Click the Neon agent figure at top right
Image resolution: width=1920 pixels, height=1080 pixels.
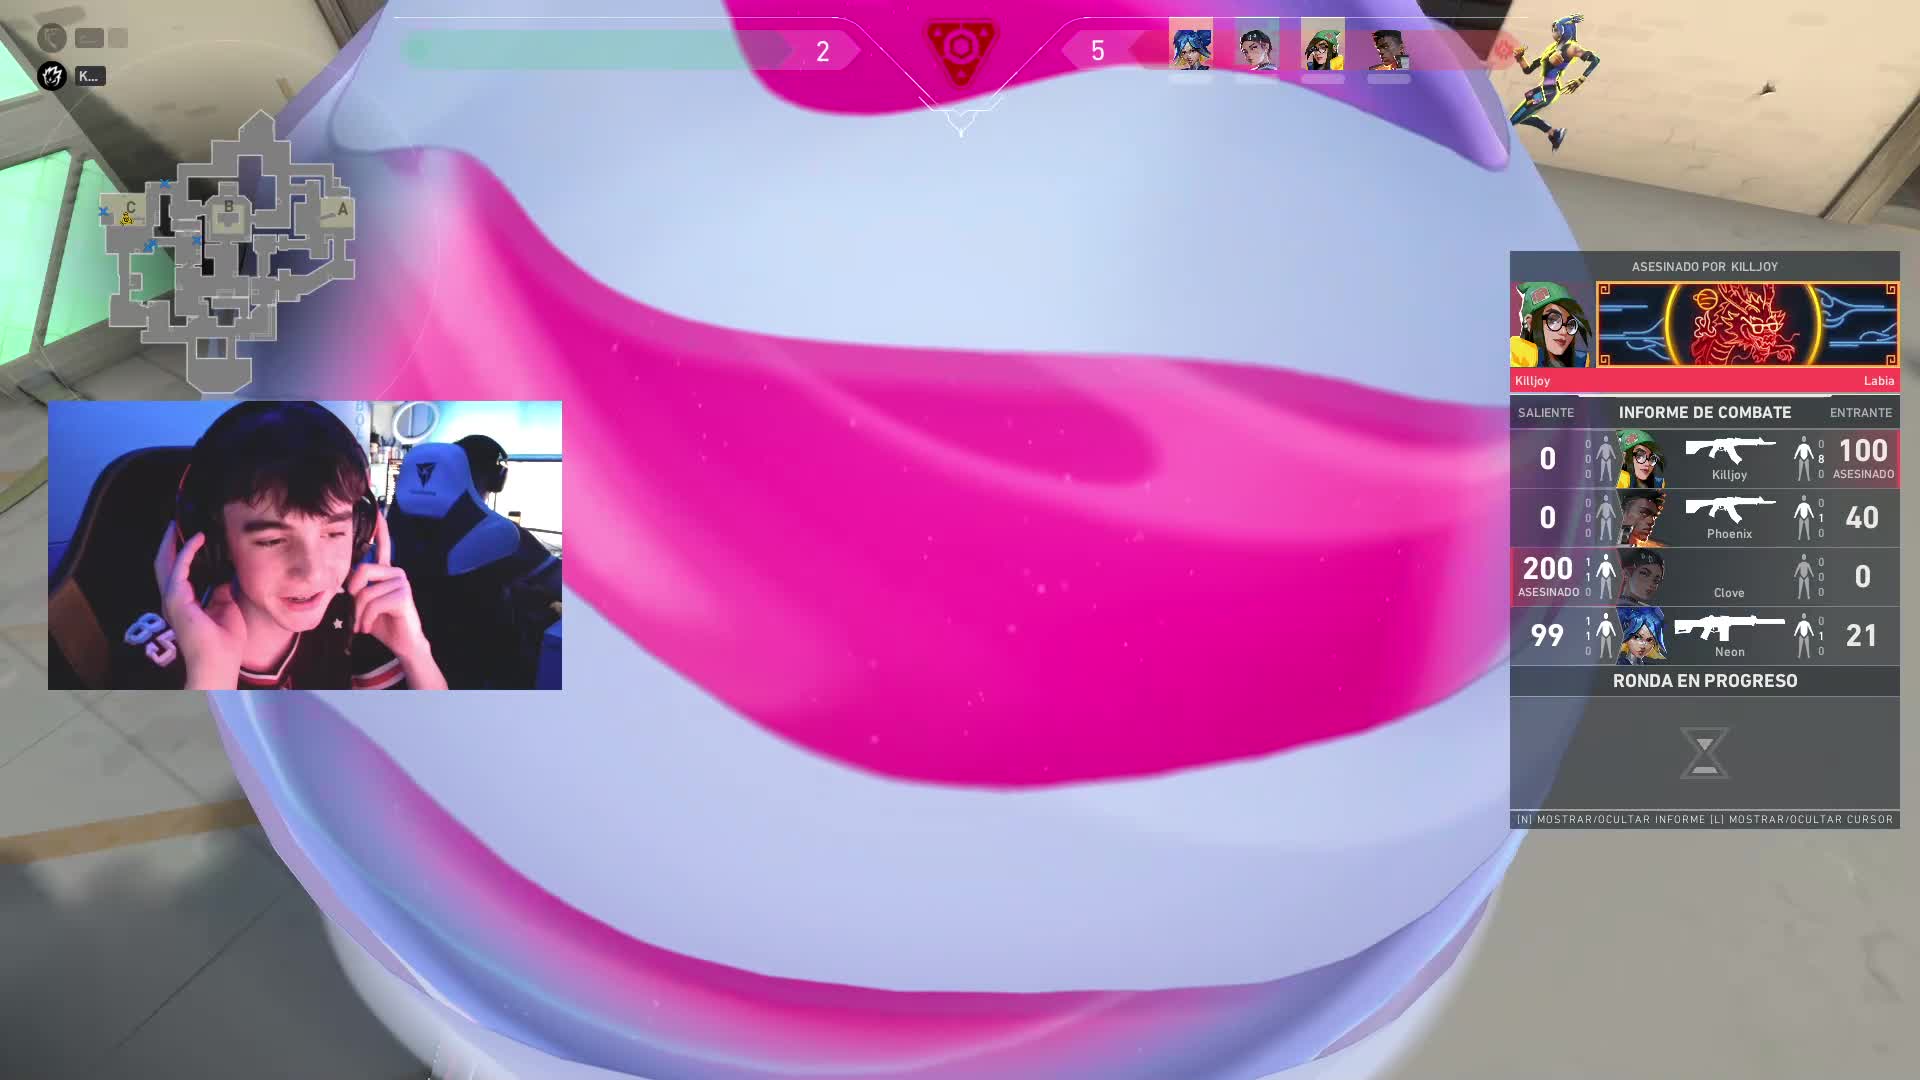[1555, 82]
